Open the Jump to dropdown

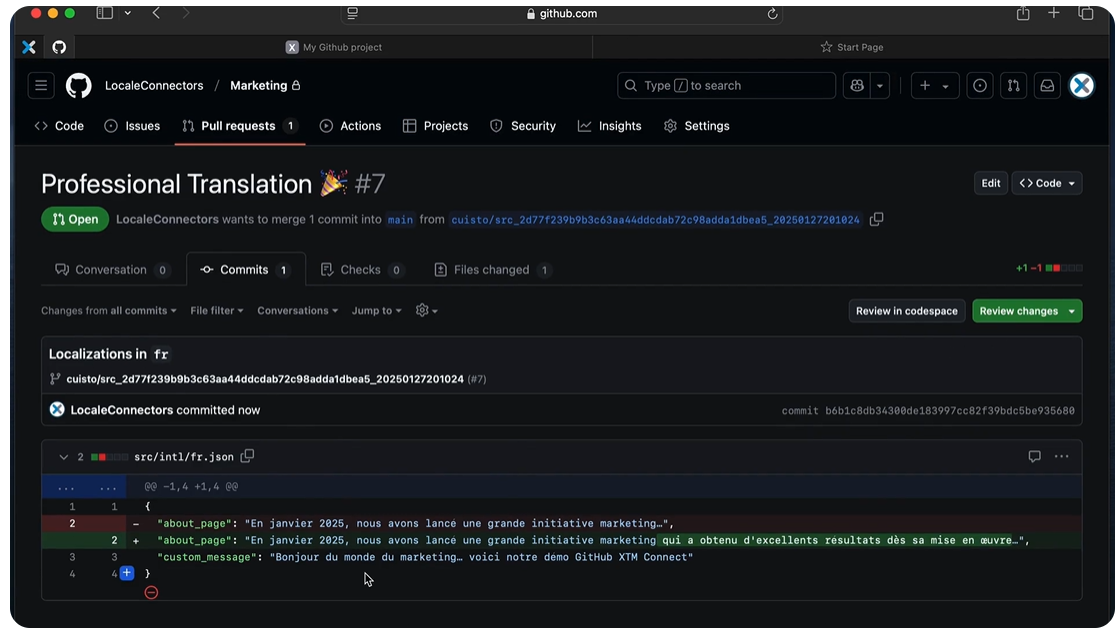376,311
